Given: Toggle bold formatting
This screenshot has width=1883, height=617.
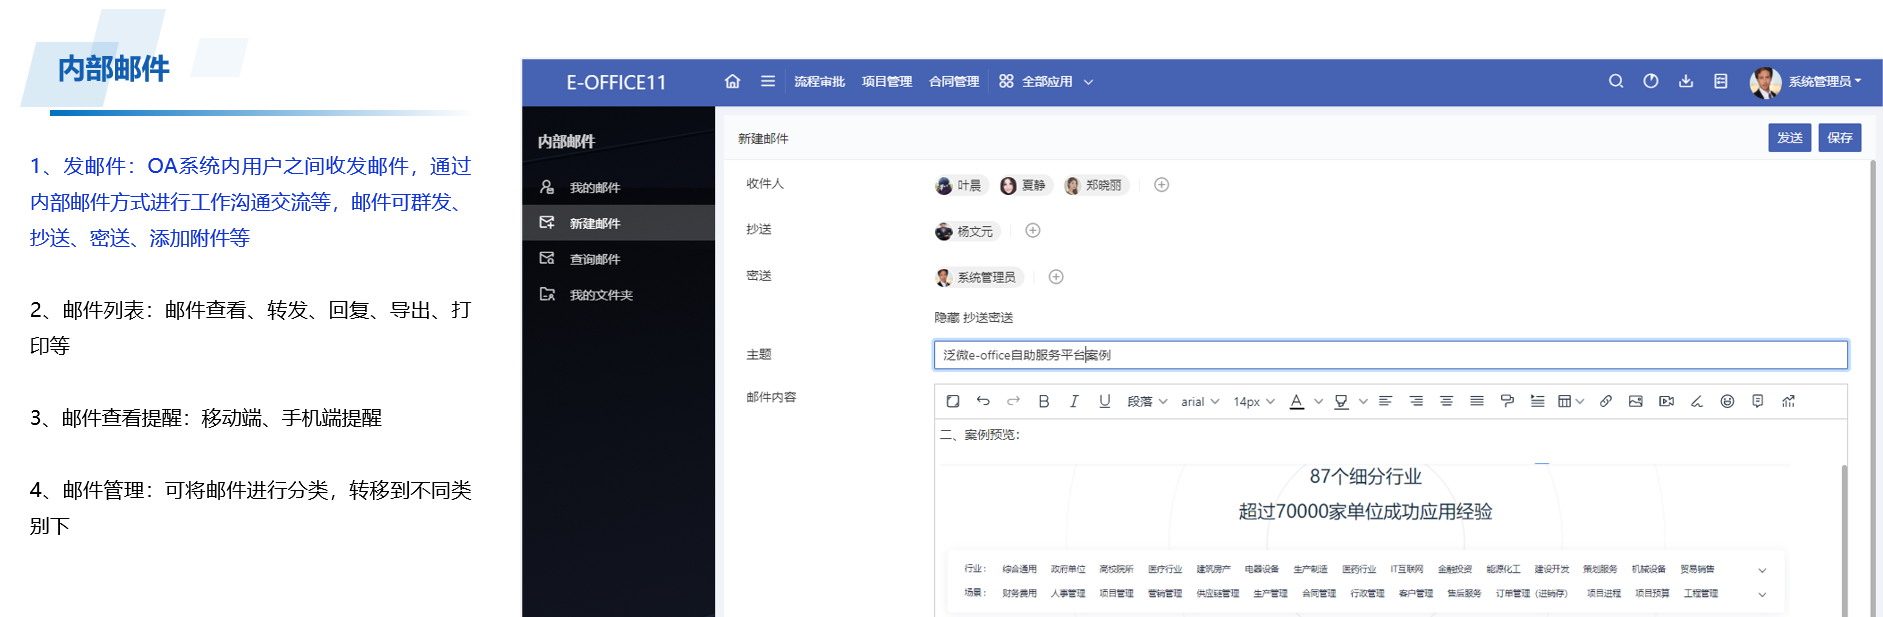Looking at the screenshot, I should coord(1044,401).
